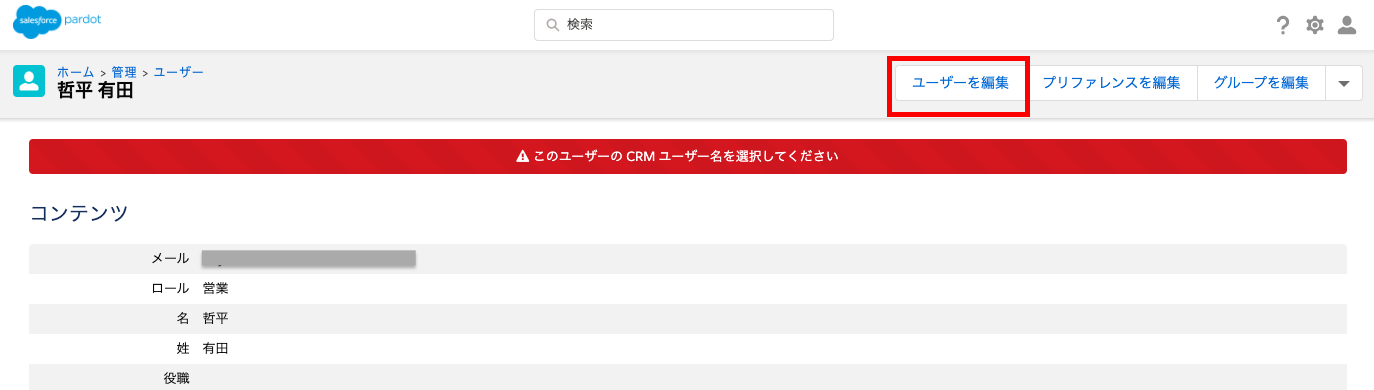The width and height of the screenshot is (1374, 390).
Task: Click the blurred メール address value
Action: point(308,259)
